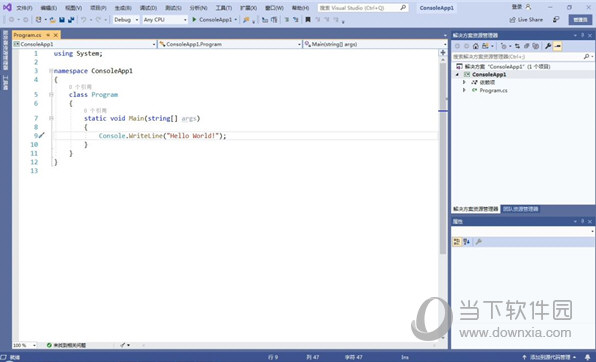Click the navigate backward arrow in toolbar
The image size is (596, 362).
[11, 20]
